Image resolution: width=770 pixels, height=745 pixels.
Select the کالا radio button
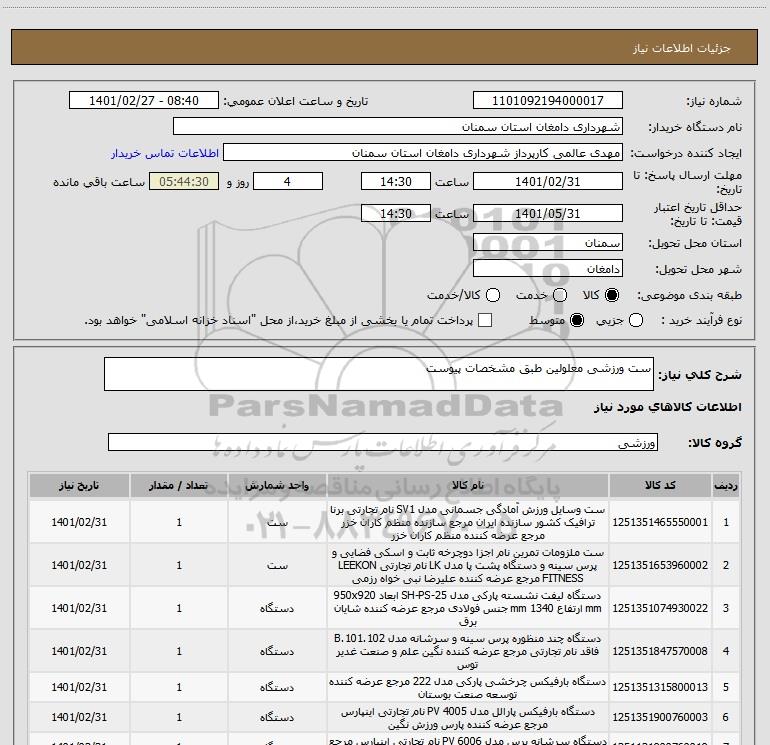(612, 295)
